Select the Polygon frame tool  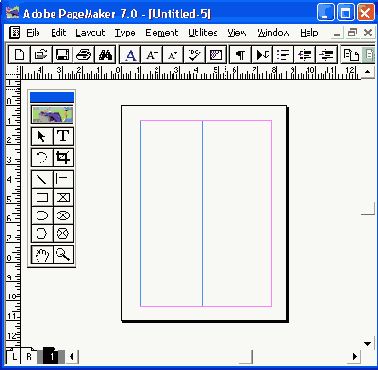point(63,233)
